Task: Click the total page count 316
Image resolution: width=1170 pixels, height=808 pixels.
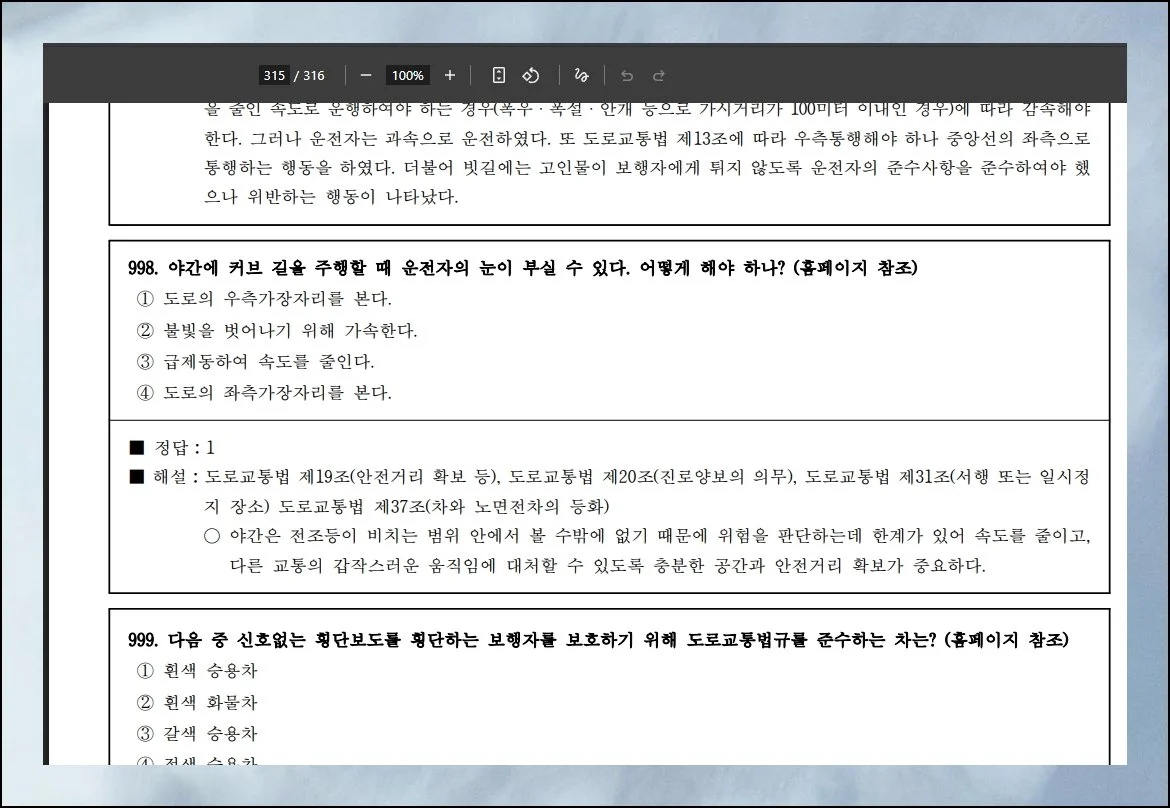Action: click(x=314, y=75)
